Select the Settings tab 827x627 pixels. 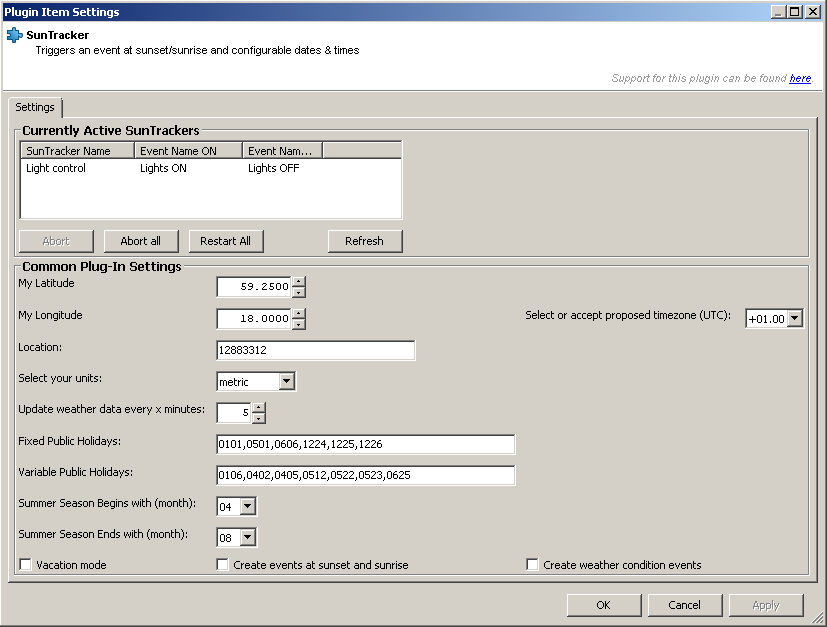tap(35, 107)
